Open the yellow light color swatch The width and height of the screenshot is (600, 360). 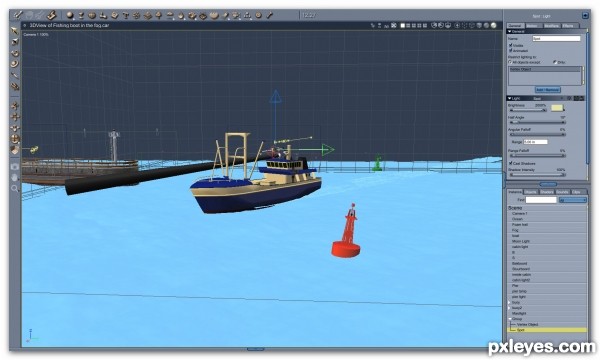point(557,108)
